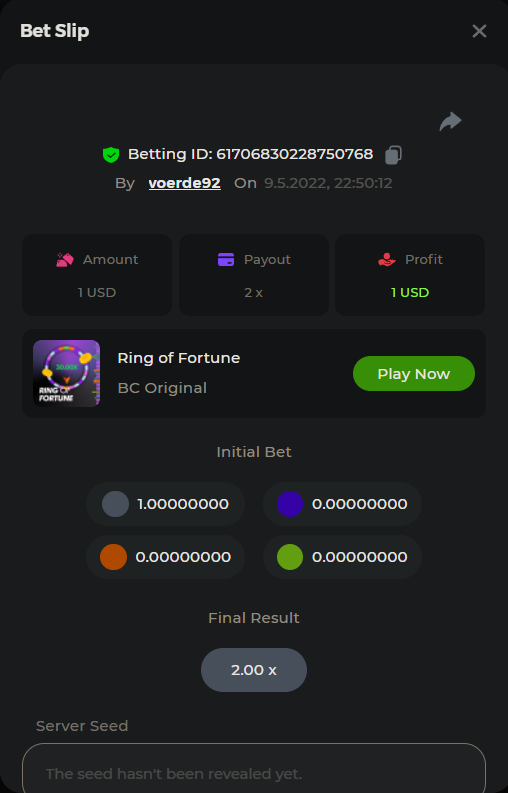Select the gray color bet circle
Image resolution: width=508 pixels, height=793 pixels.
click(115, 504)
